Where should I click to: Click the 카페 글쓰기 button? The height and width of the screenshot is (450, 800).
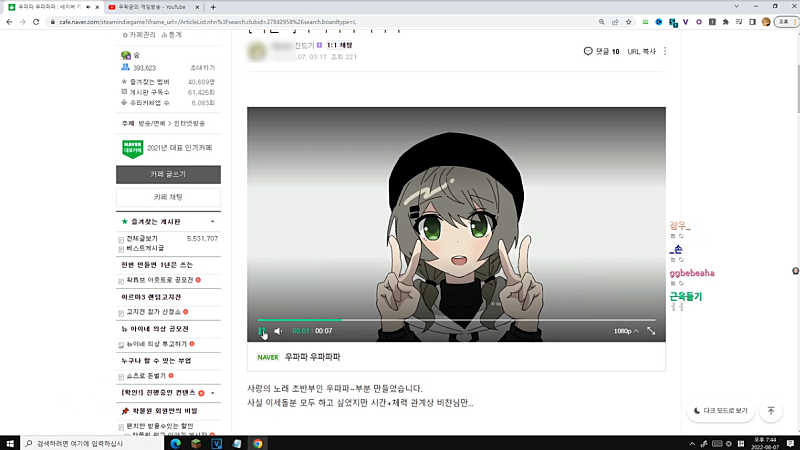(168, 174)
